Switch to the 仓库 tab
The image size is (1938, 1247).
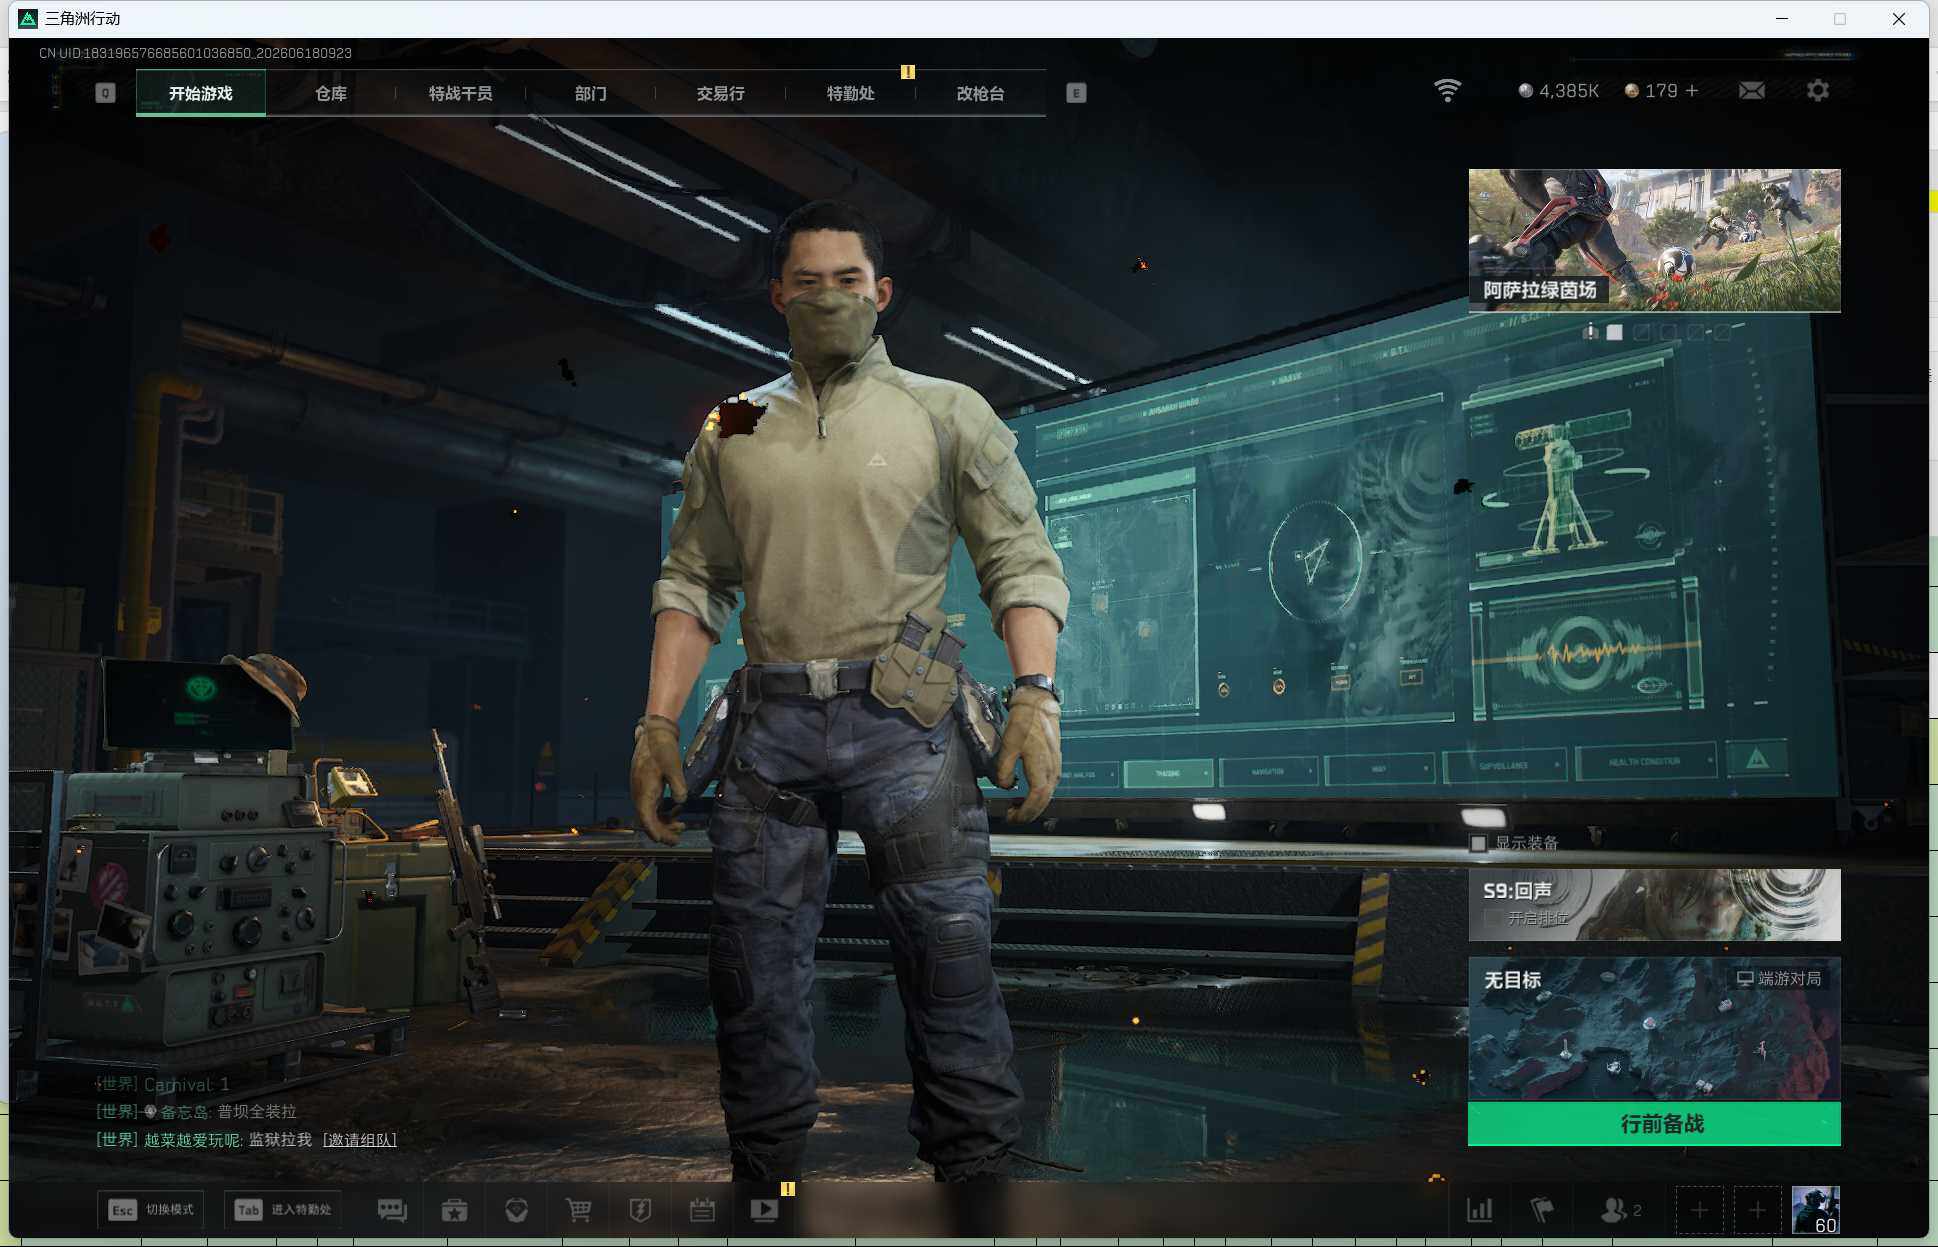(x=331, y=93)
